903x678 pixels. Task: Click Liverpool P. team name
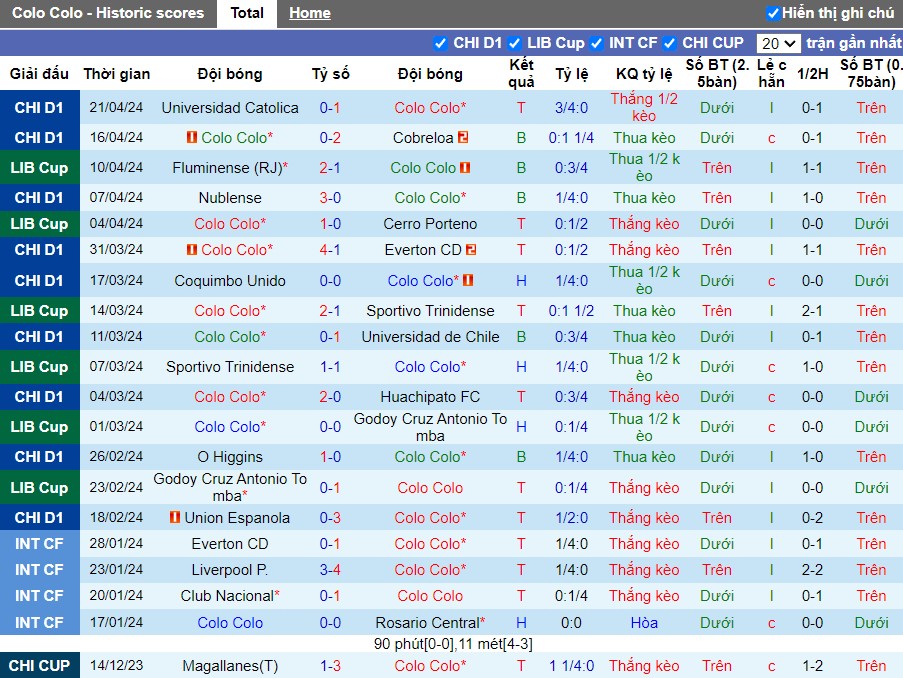tap(230, 570)
